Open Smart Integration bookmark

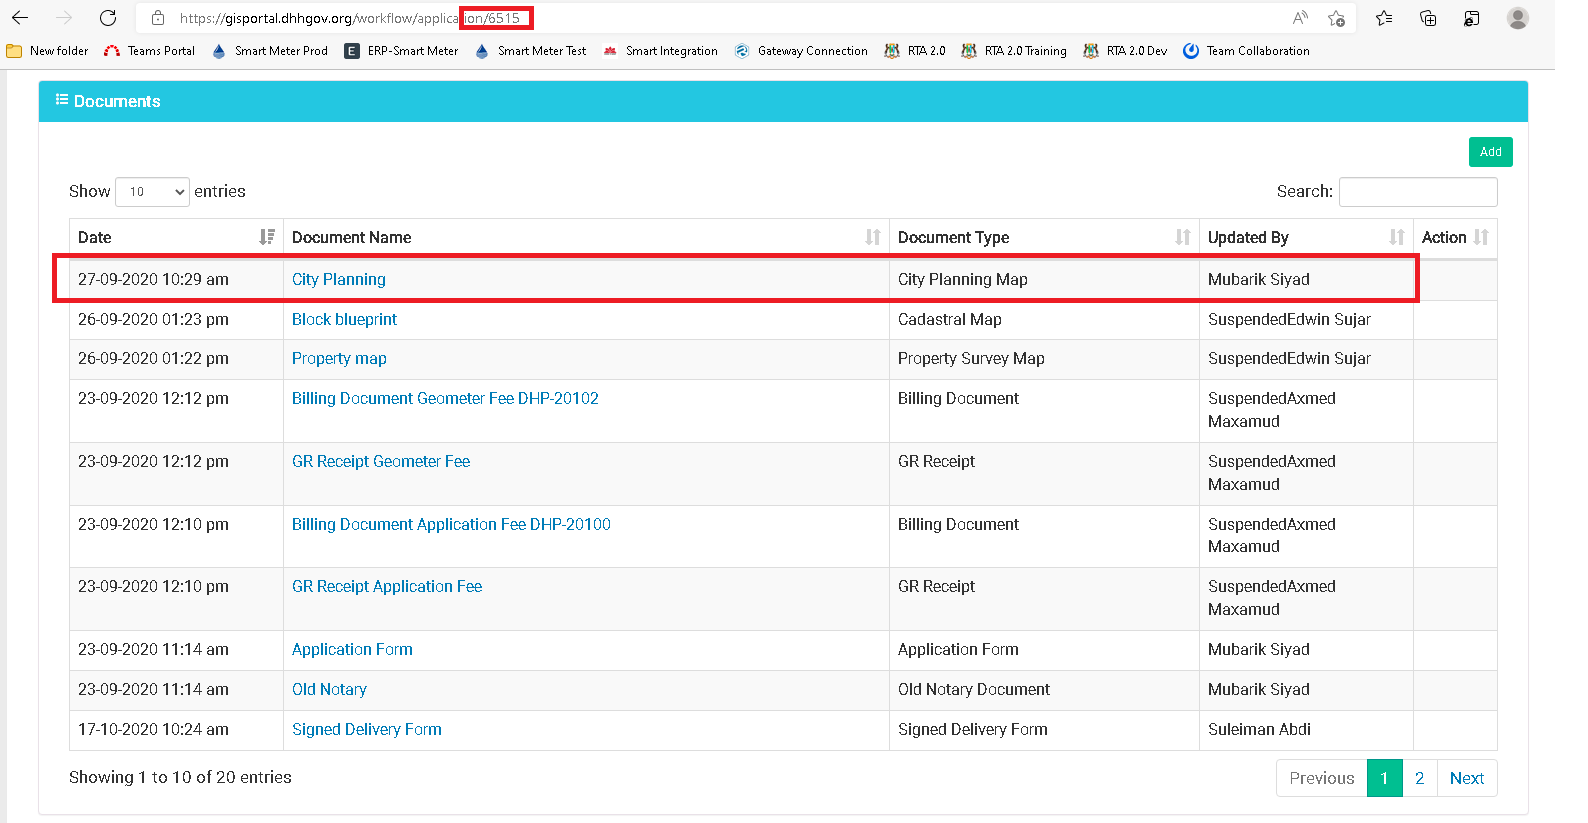[x=660, y=51]
